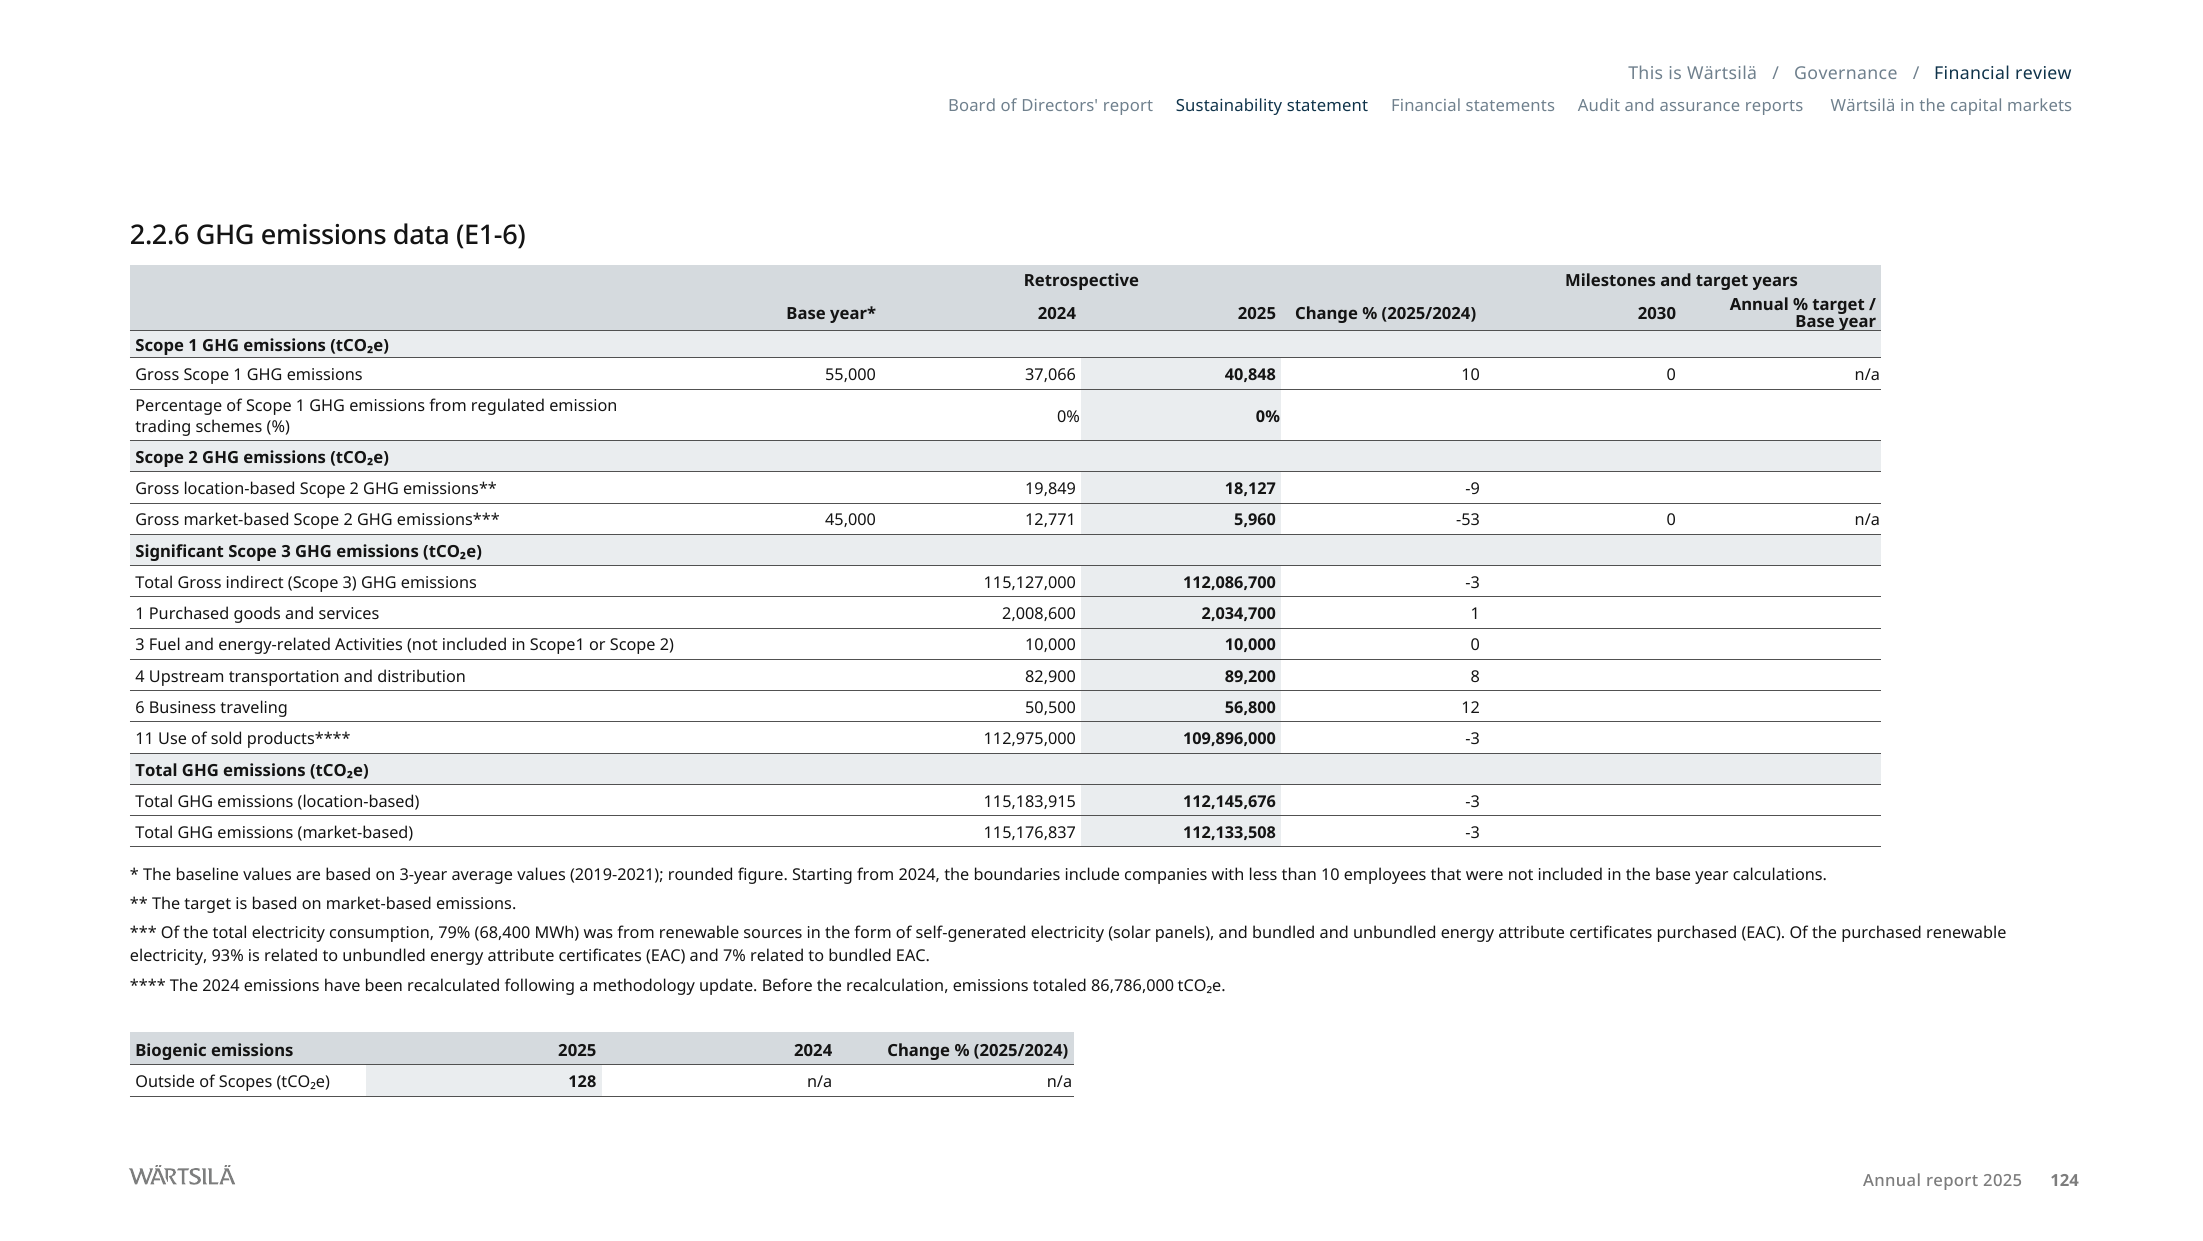Screen dimensions: 2203x1241
Task: Select biogenic Outside of Scopes value 128
Action: pyautogui.click(x=582, y=1081)
